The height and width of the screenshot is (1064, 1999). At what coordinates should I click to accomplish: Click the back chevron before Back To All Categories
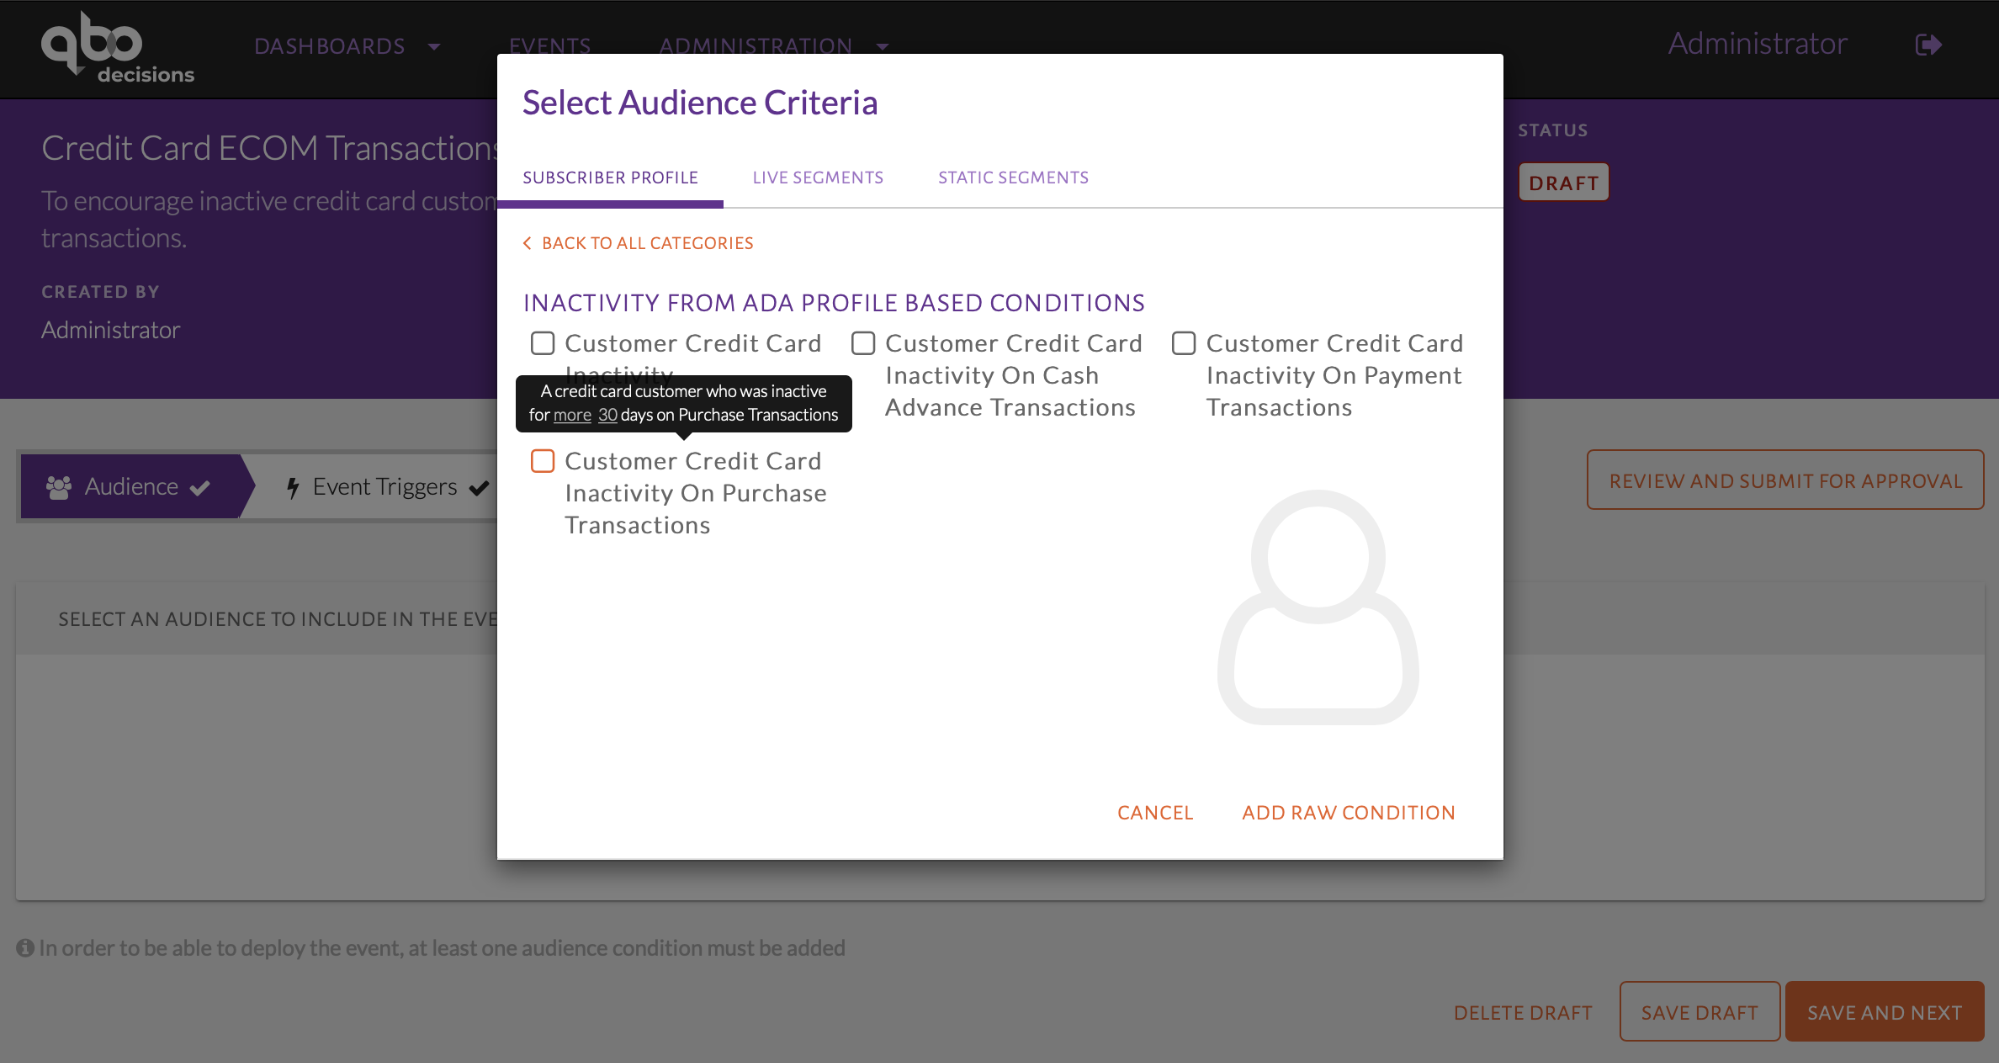coord(527,243)
